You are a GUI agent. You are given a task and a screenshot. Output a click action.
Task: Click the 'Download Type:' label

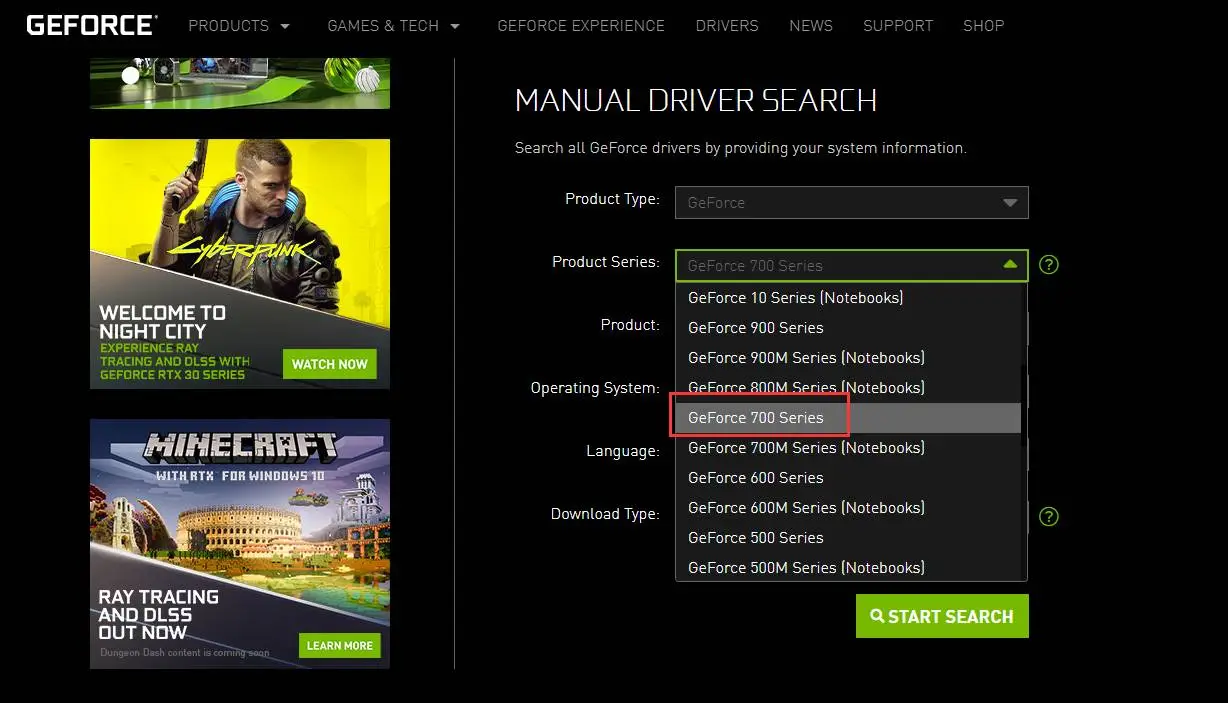coord(605,514)
